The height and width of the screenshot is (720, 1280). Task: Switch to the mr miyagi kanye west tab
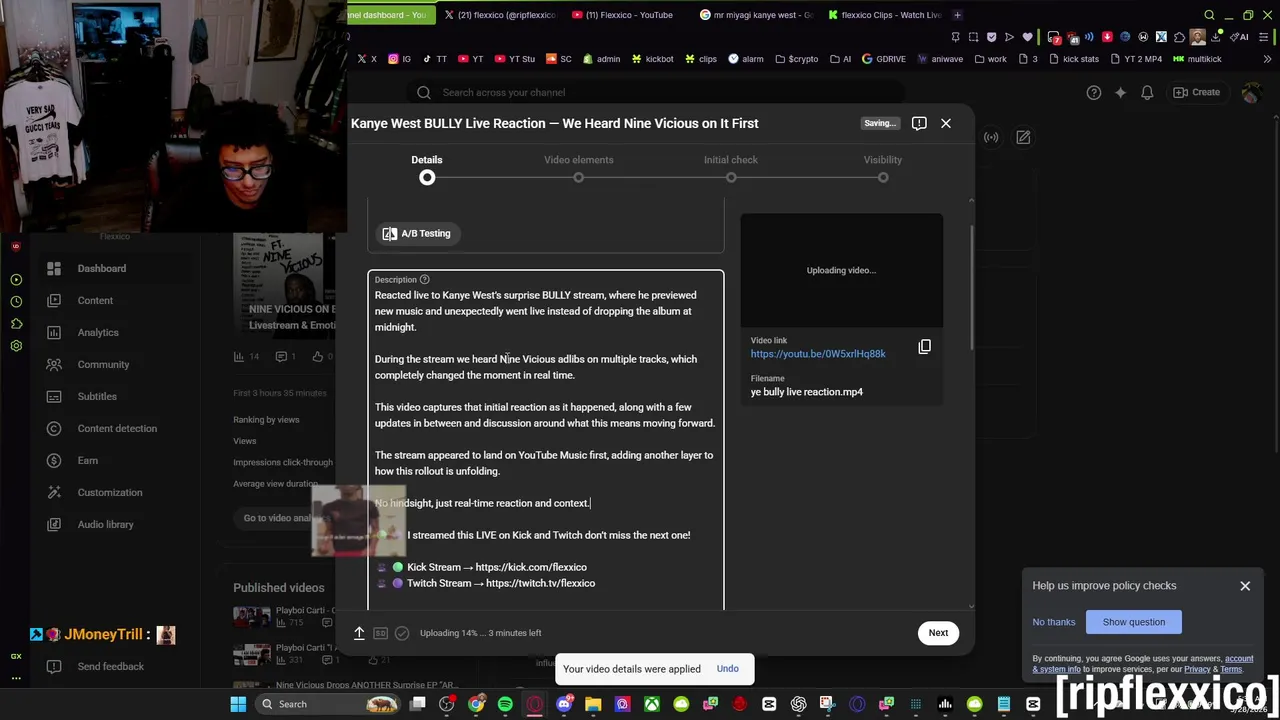tap(756, 15)
